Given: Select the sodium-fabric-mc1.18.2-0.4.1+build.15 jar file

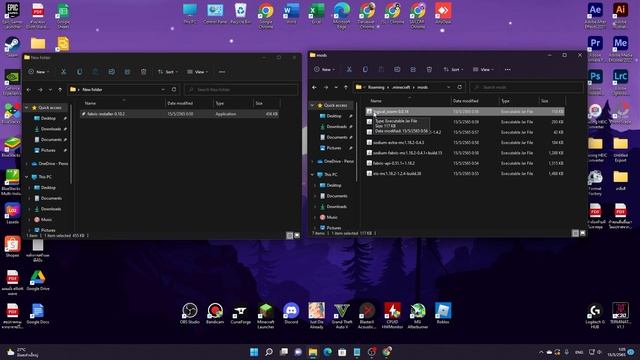Looking at the screenshot, I should point(465,153).
